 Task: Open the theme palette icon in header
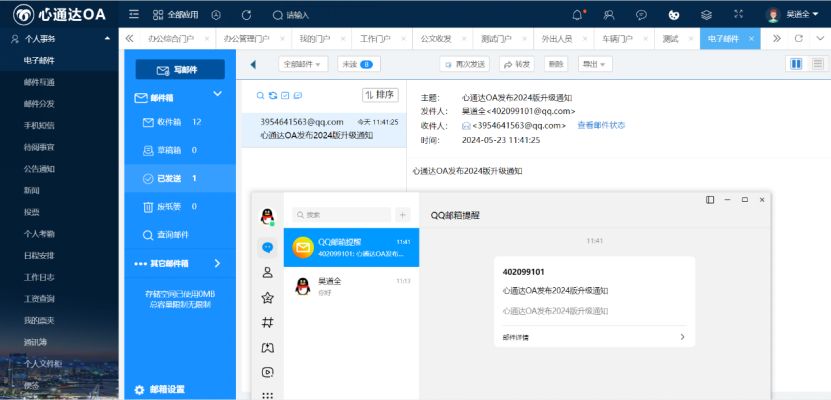[673, 15]
